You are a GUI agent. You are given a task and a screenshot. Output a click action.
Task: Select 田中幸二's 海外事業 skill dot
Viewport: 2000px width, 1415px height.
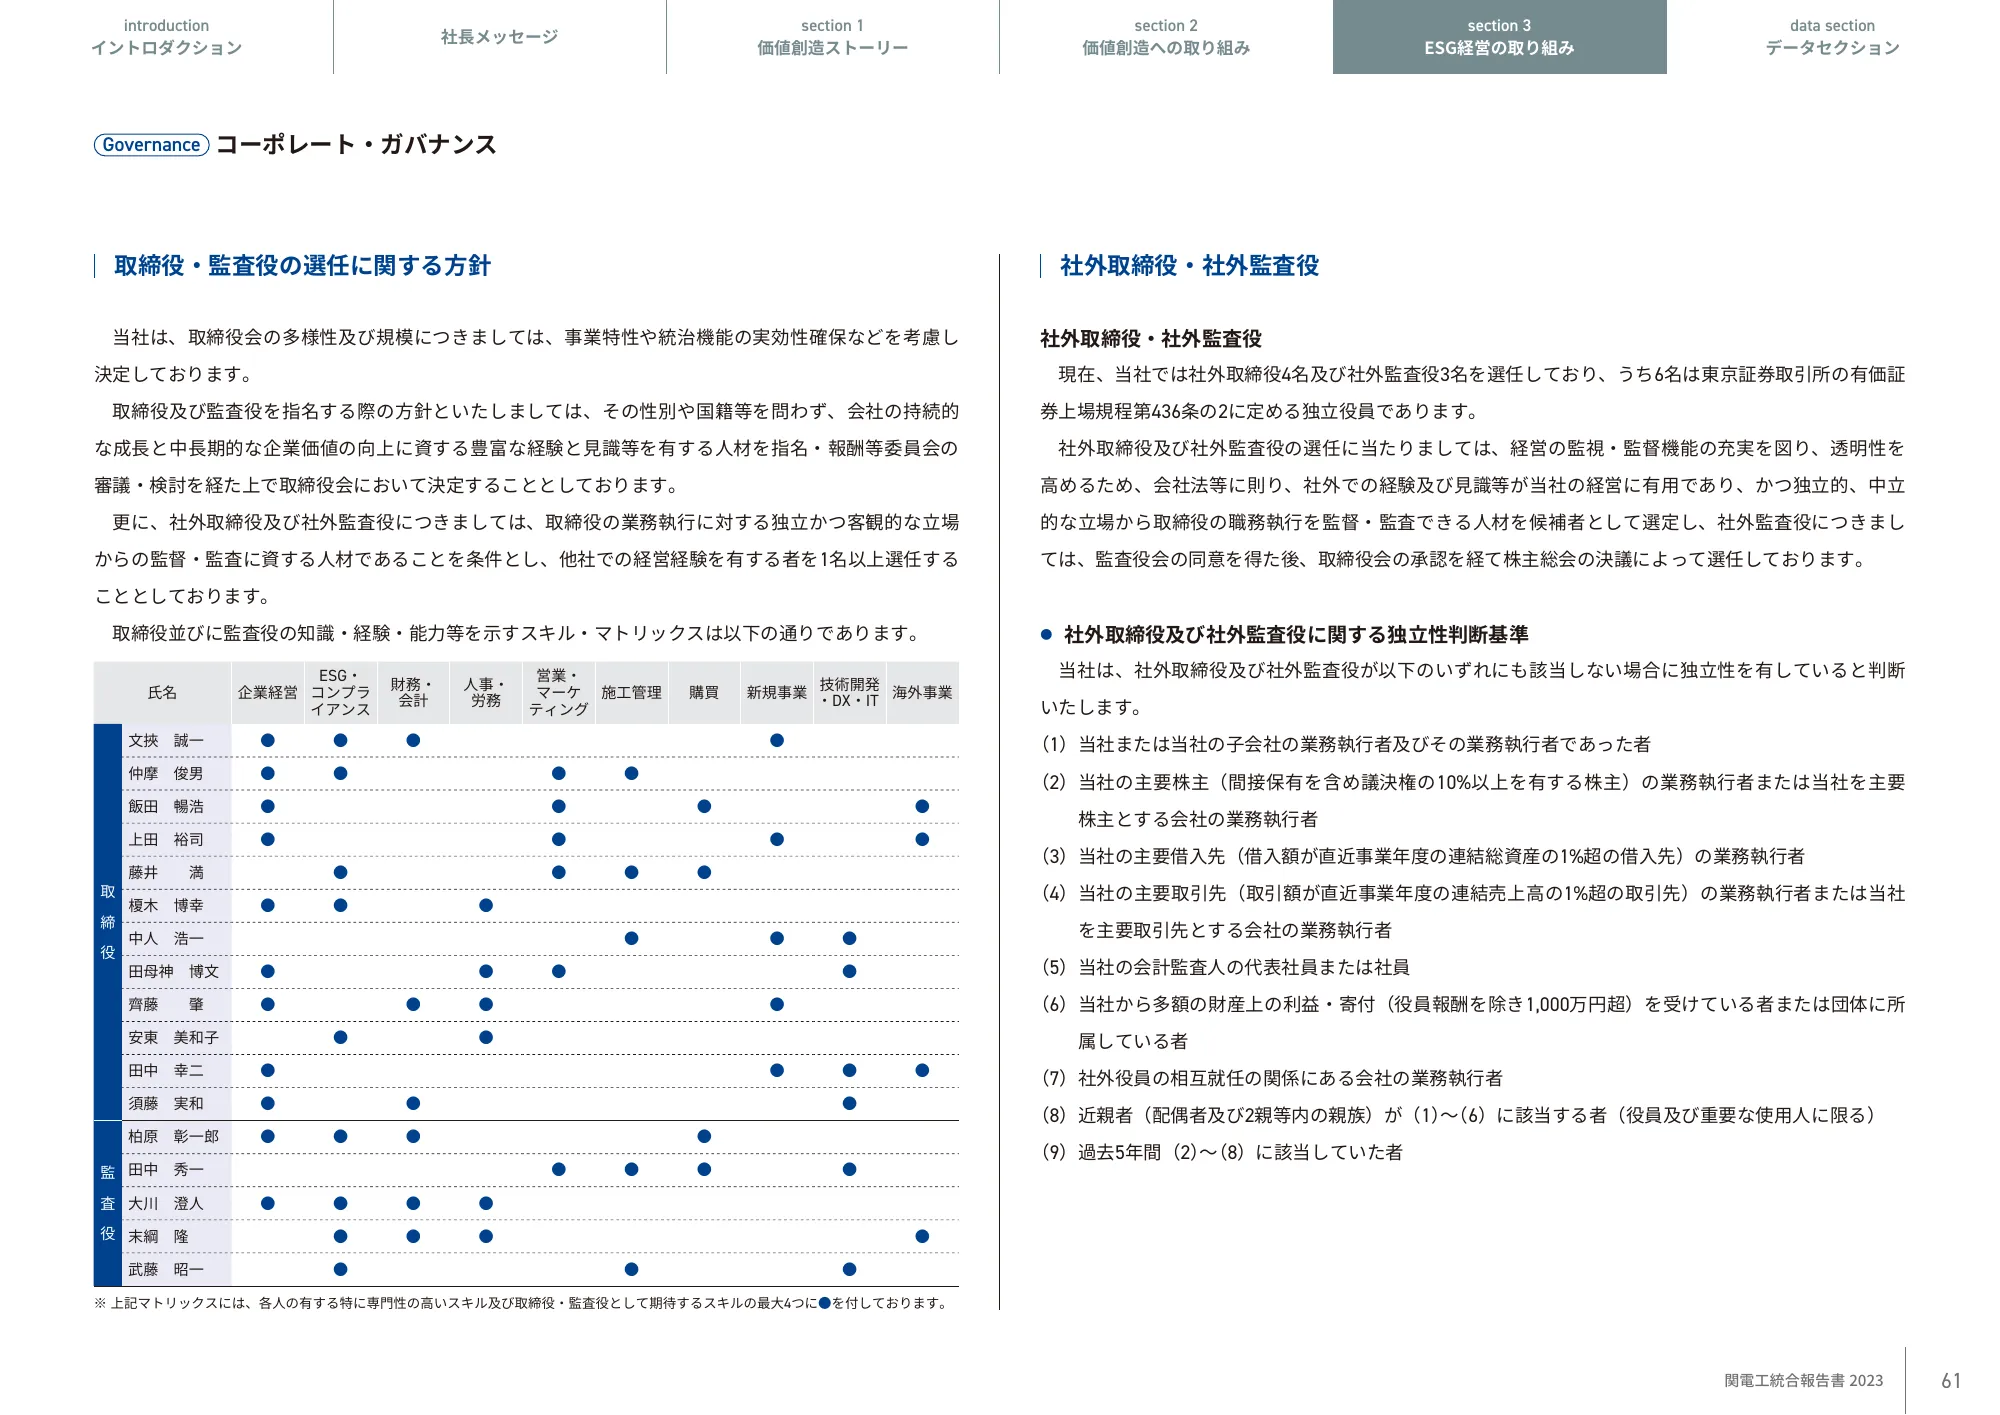pos(921,1070)
